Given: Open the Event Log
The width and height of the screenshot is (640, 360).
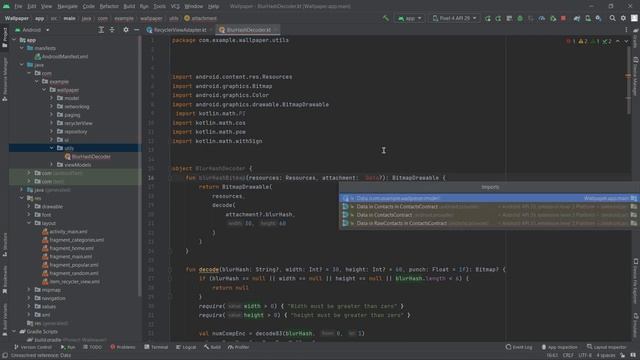Looking at the screenshot, I should tap(519, 347).
